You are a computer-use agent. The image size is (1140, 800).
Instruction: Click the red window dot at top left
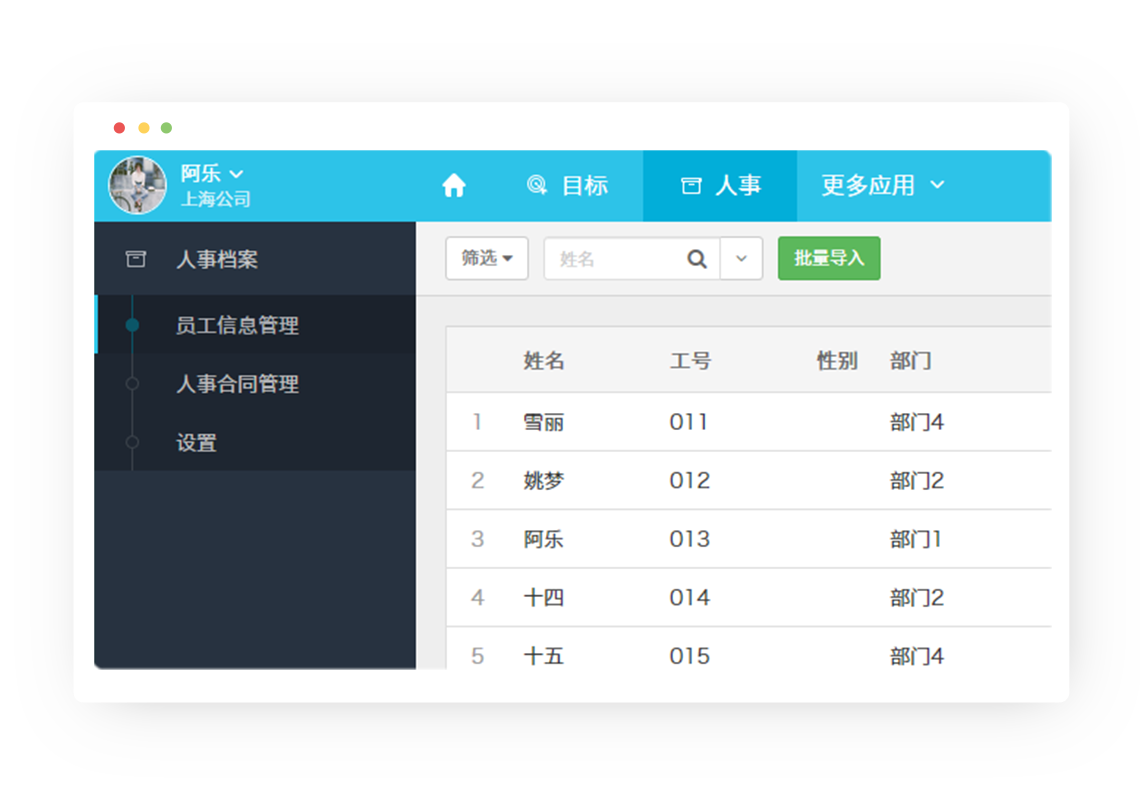(120, 128)
